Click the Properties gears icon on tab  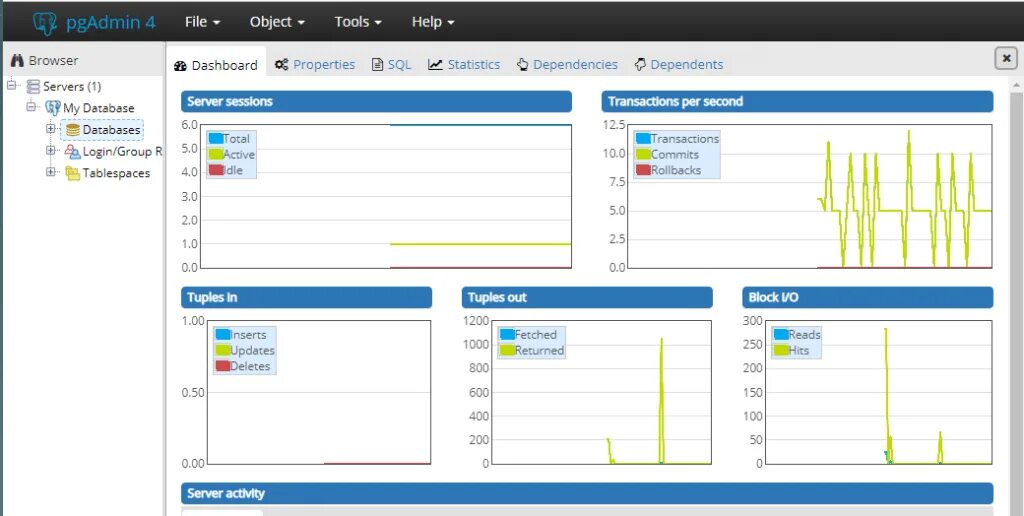[281, 65]
